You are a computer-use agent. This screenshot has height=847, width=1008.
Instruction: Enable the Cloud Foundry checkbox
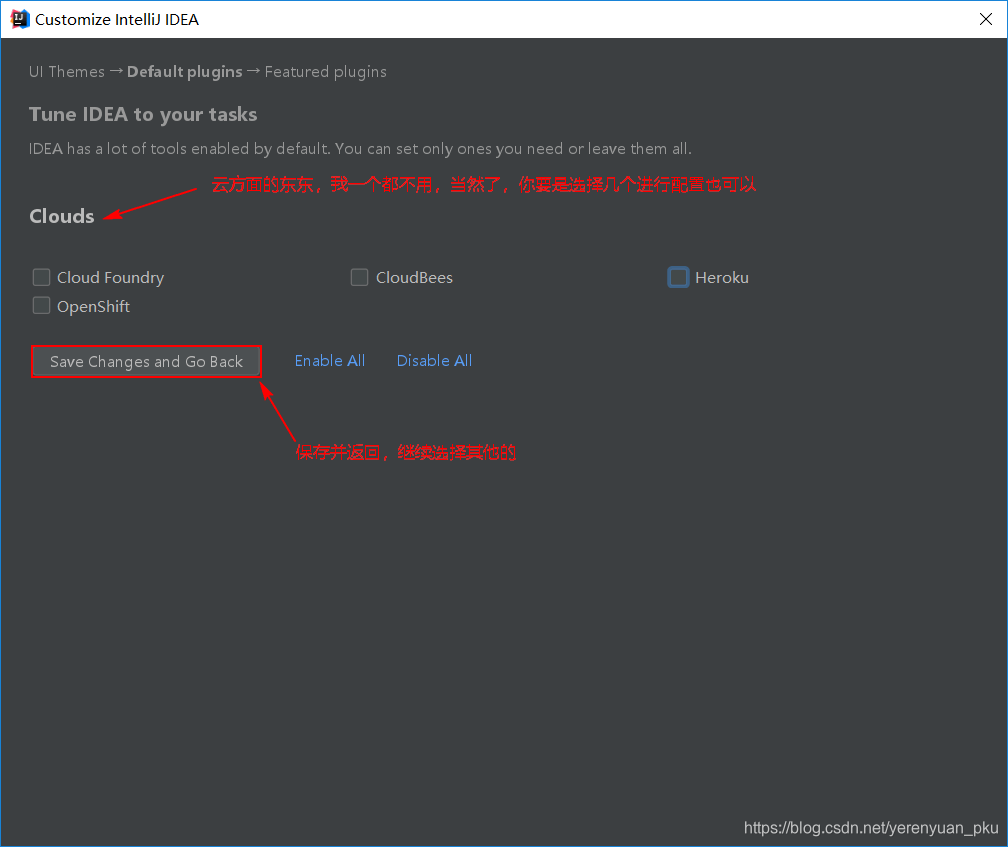pos(41,278)
